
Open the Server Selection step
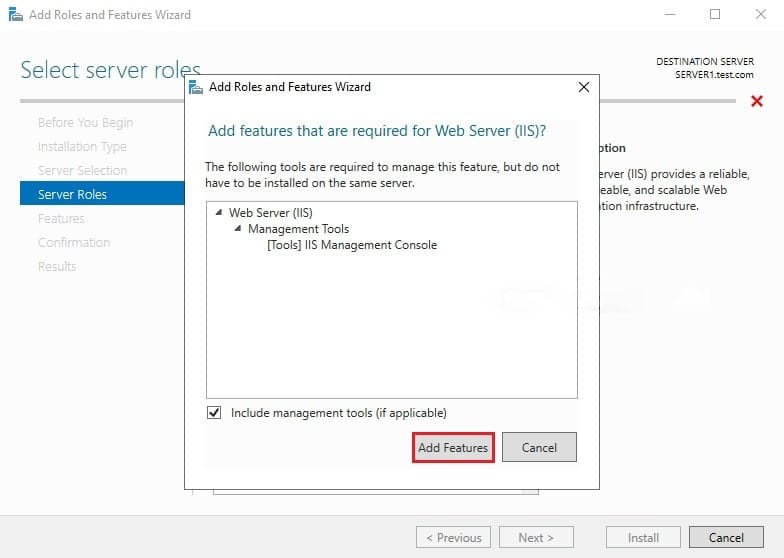(x=82, y=170)
